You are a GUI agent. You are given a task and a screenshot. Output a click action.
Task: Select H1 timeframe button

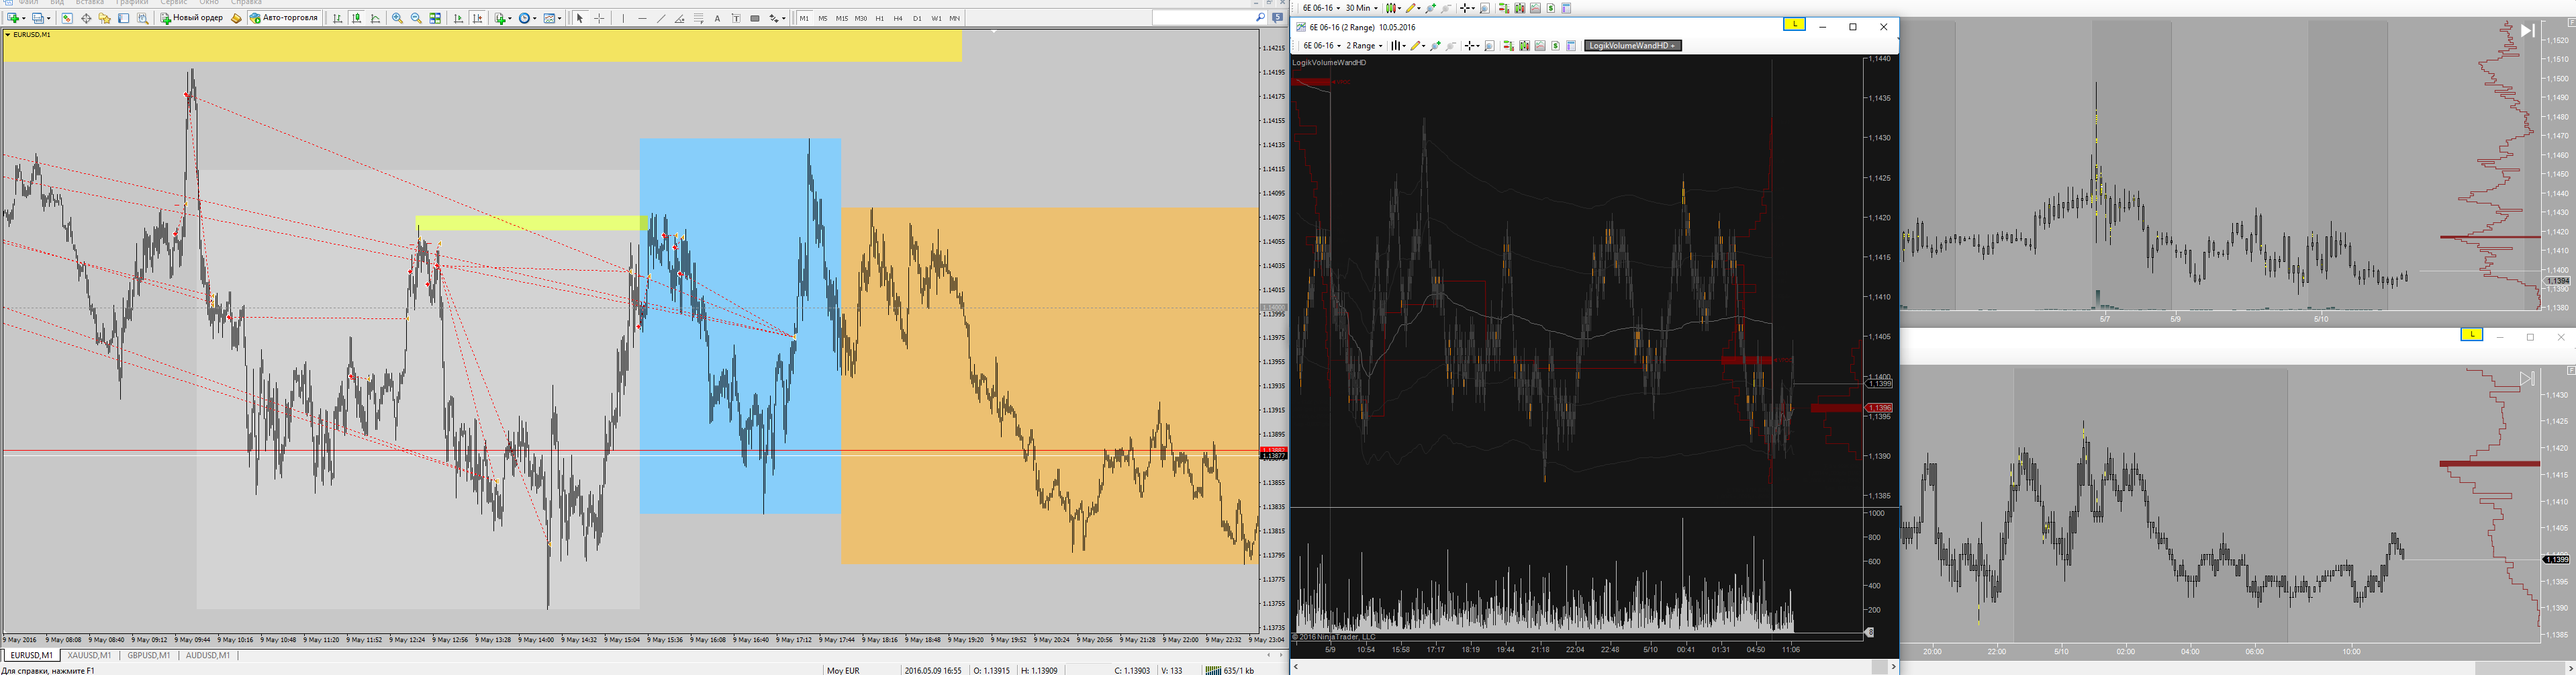tap(880, 18)
